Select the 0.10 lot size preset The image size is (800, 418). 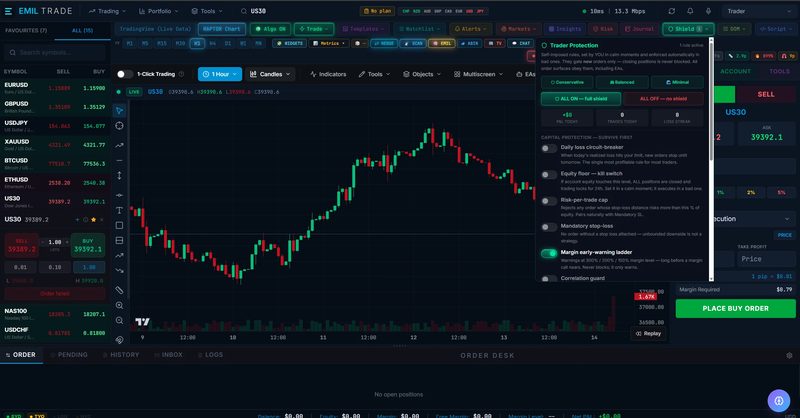[x=55, y=267]
